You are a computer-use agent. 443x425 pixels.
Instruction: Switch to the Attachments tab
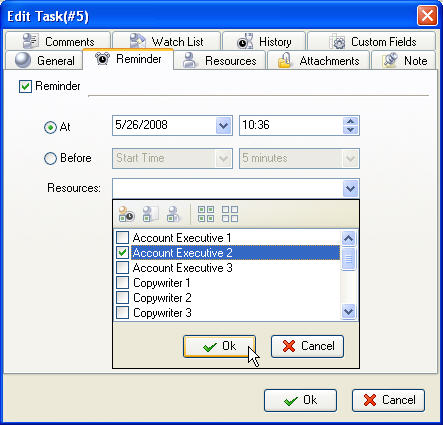coord(319,61)
